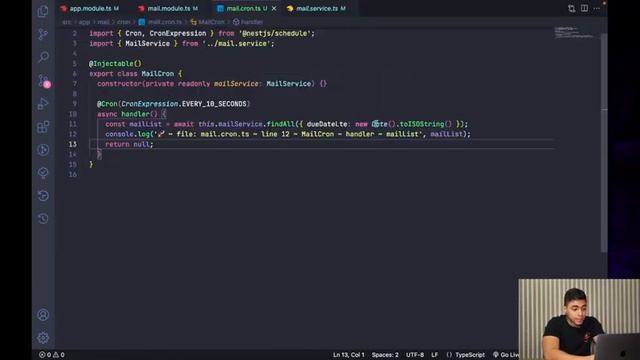Click the vertical editor scrollbar
640x360 pixels.
[604, 143]
